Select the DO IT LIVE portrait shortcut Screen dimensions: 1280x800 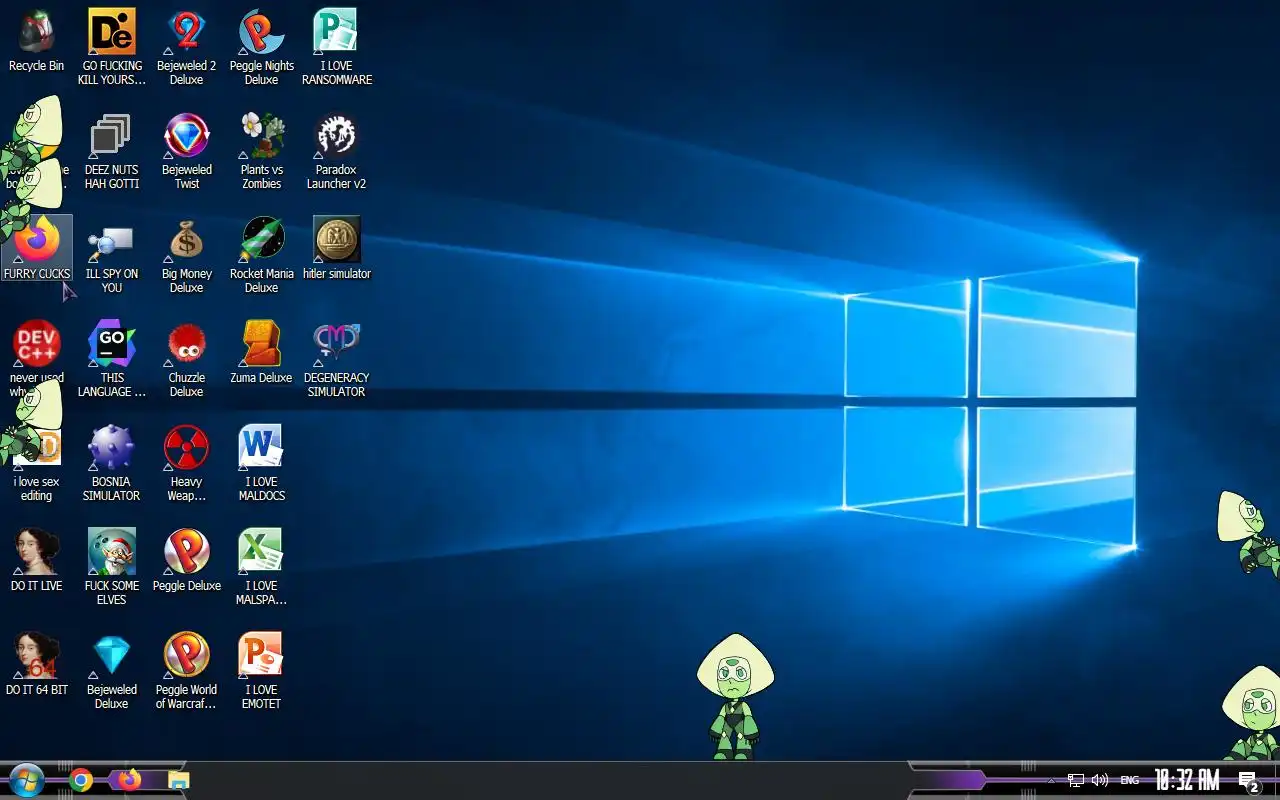pos(37,560)
